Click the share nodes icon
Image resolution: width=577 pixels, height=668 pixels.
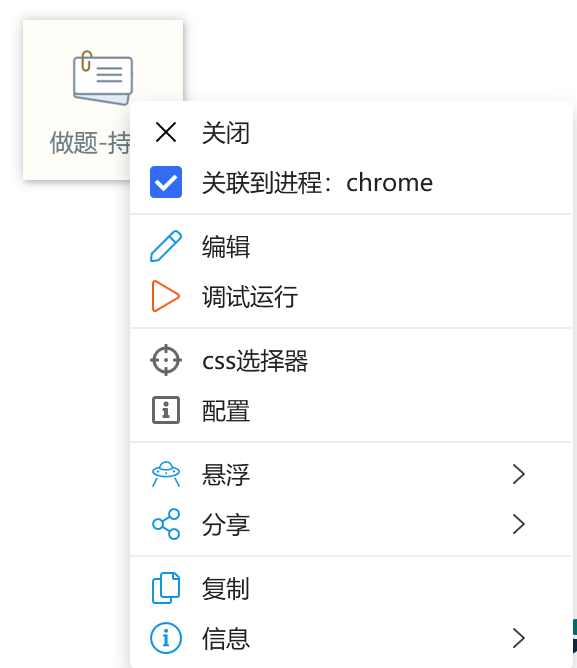point(166,524)
